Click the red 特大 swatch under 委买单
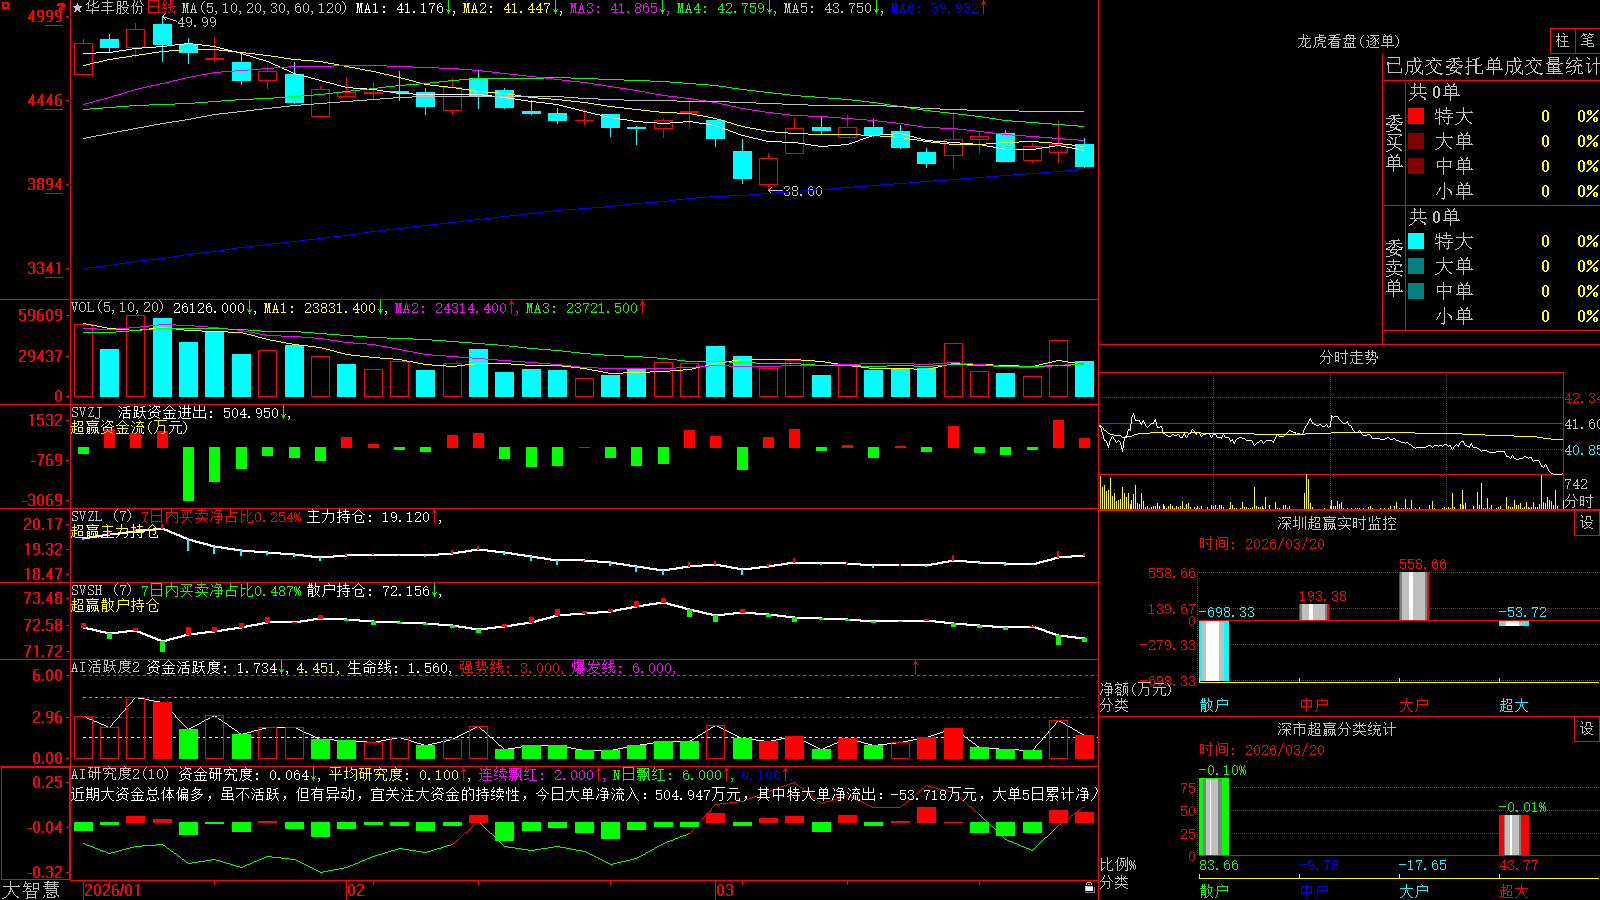 pyautogui.click(x=1416, y=116)
